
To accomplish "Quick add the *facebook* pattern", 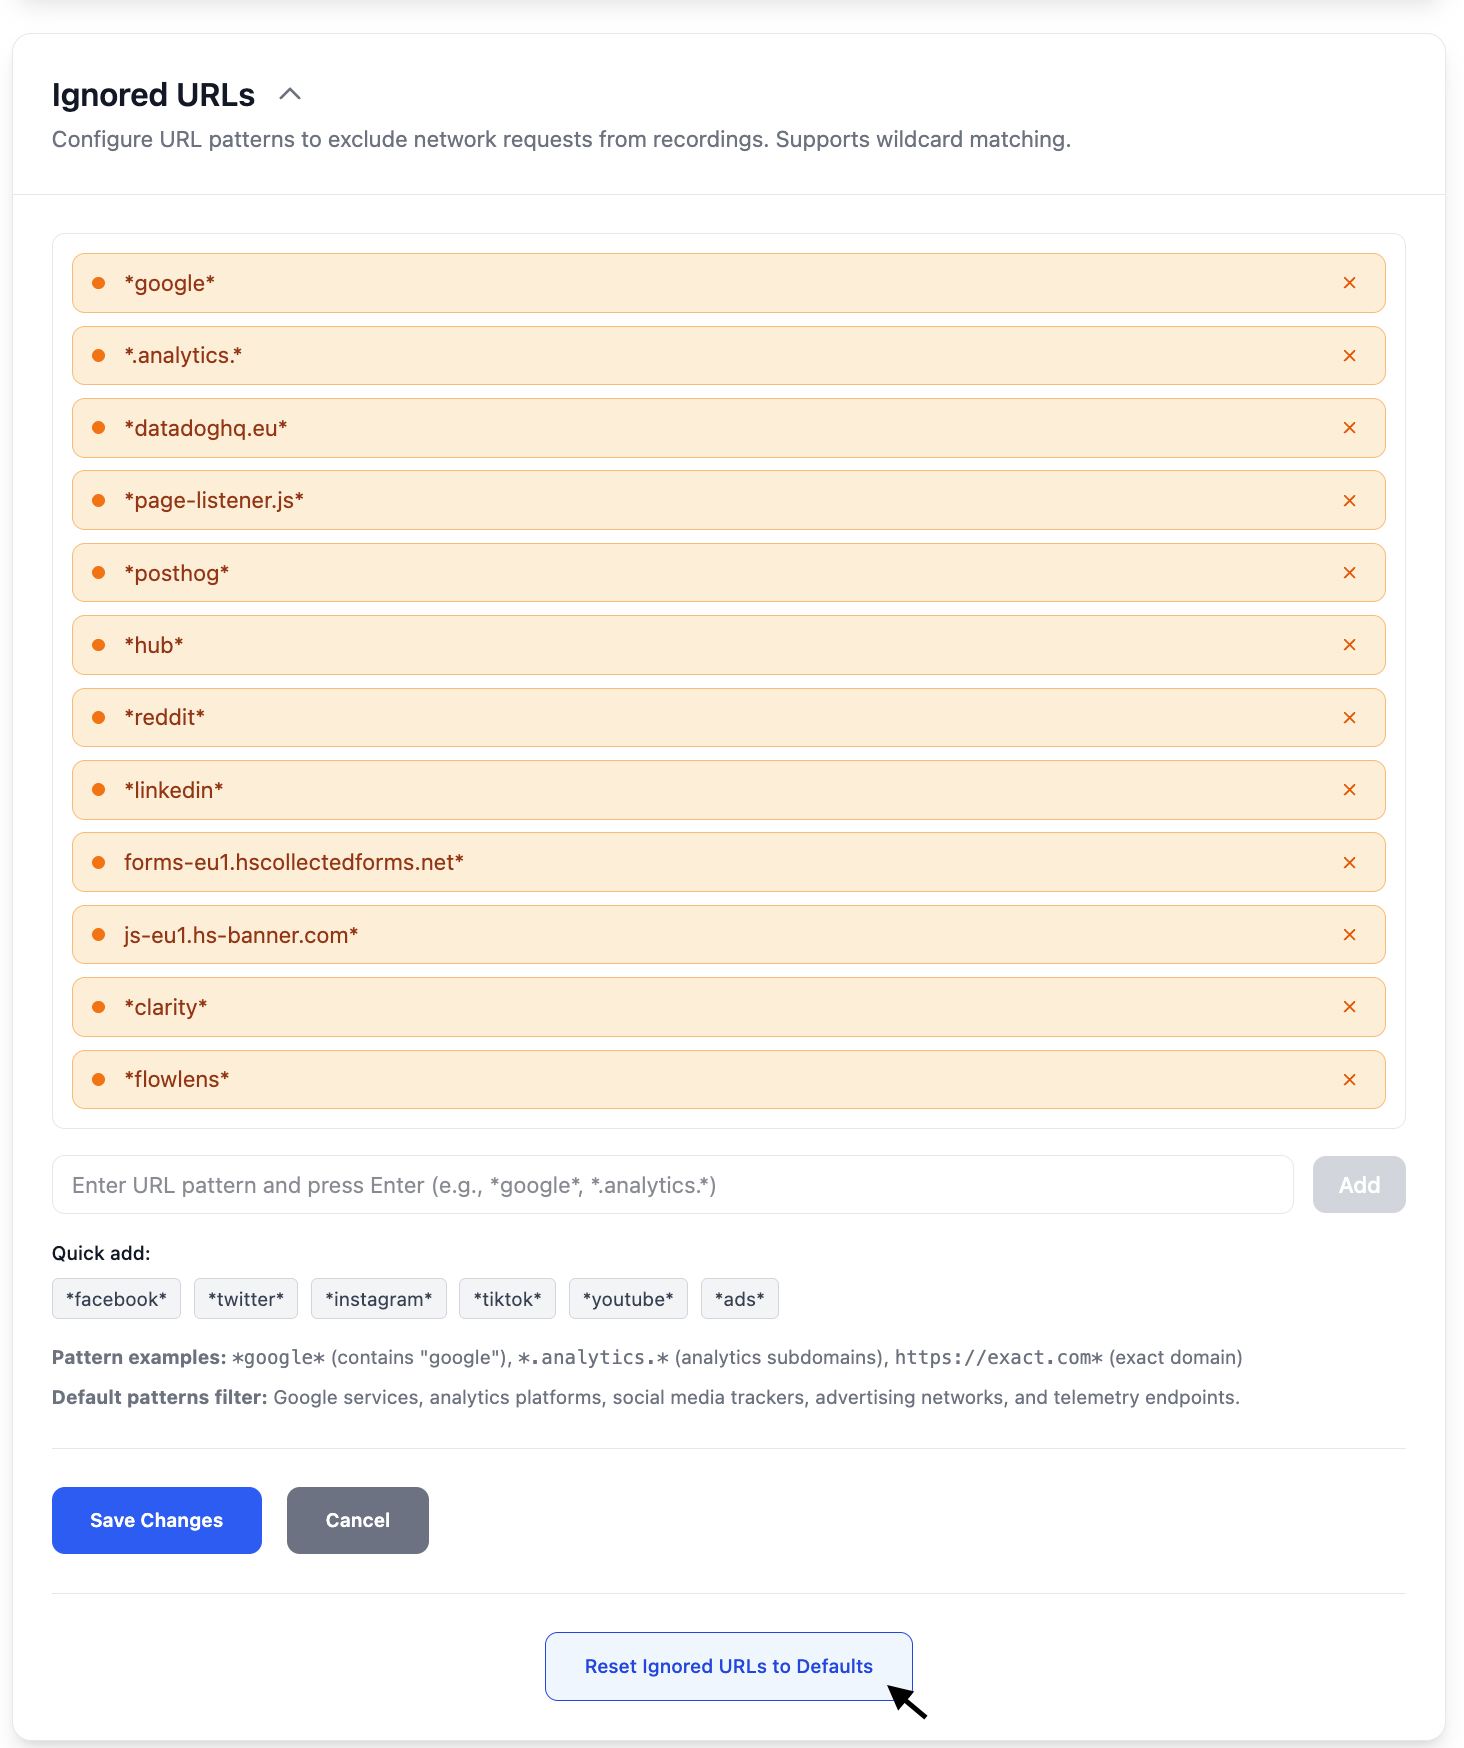I will 116,1299.
